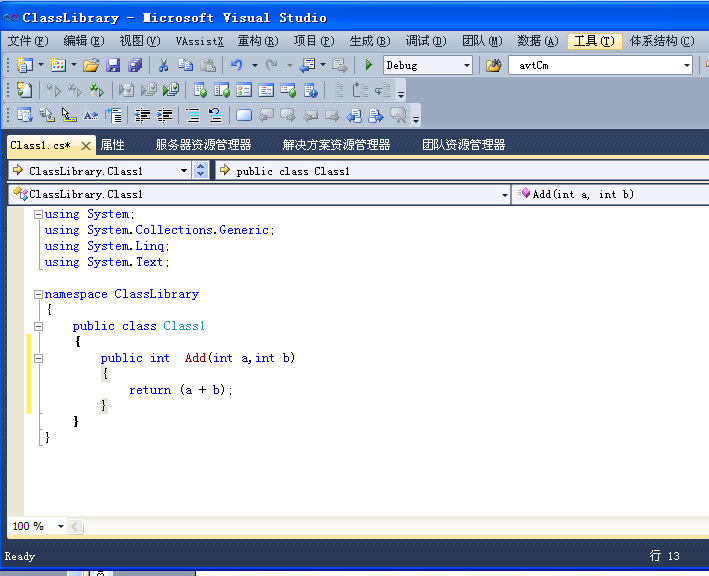Open the 100 % zoom level dropdown
Viewport: 709px width, 576px height.
click(x=60, y=526)
